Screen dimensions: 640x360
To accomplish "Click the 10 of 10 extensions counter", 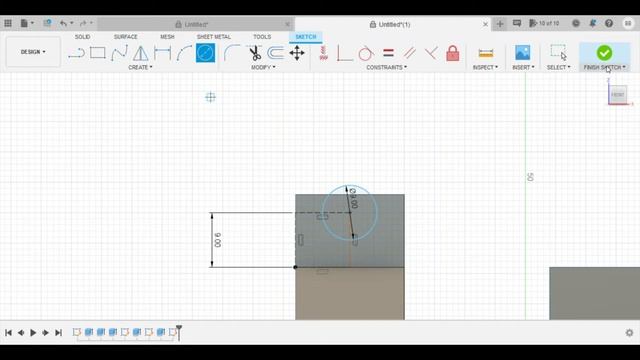I will pos(544,23).
